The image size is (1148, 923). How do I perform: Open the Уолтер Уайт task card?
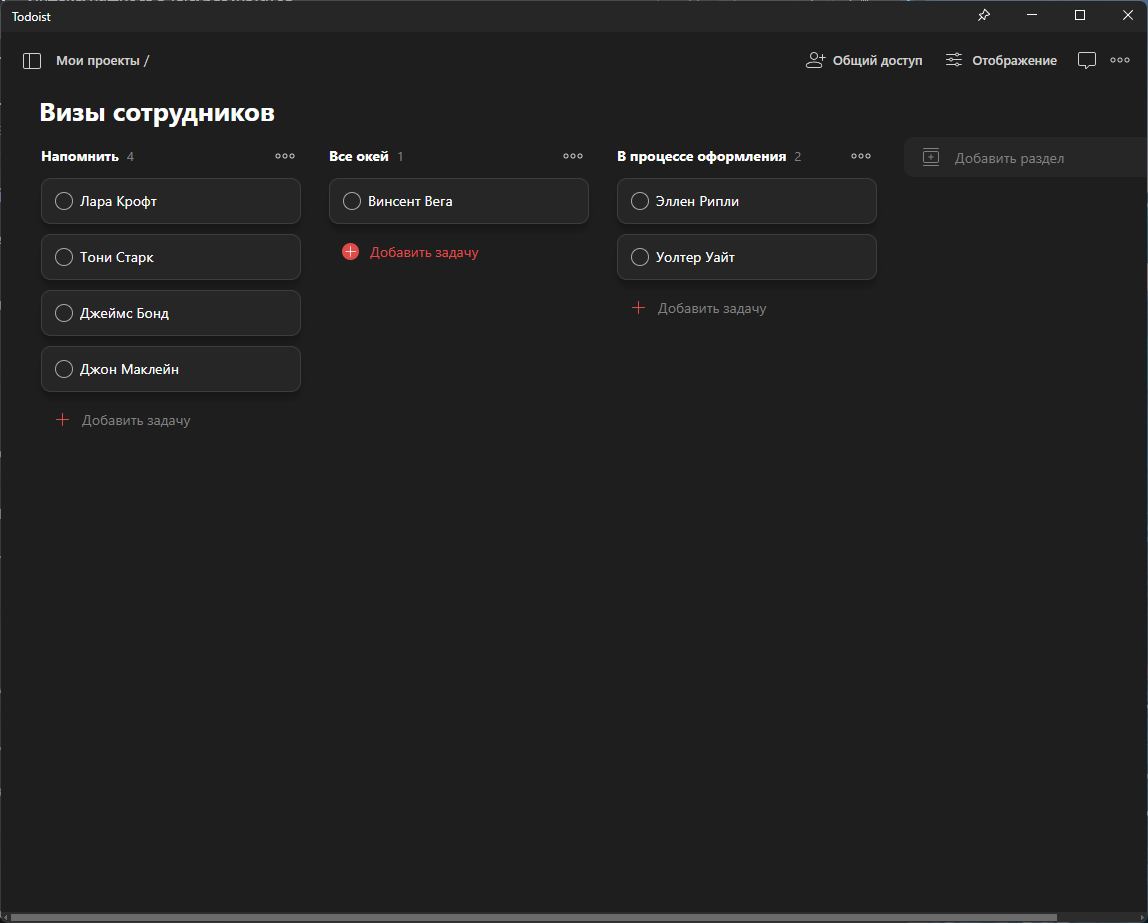coord(747,257)
